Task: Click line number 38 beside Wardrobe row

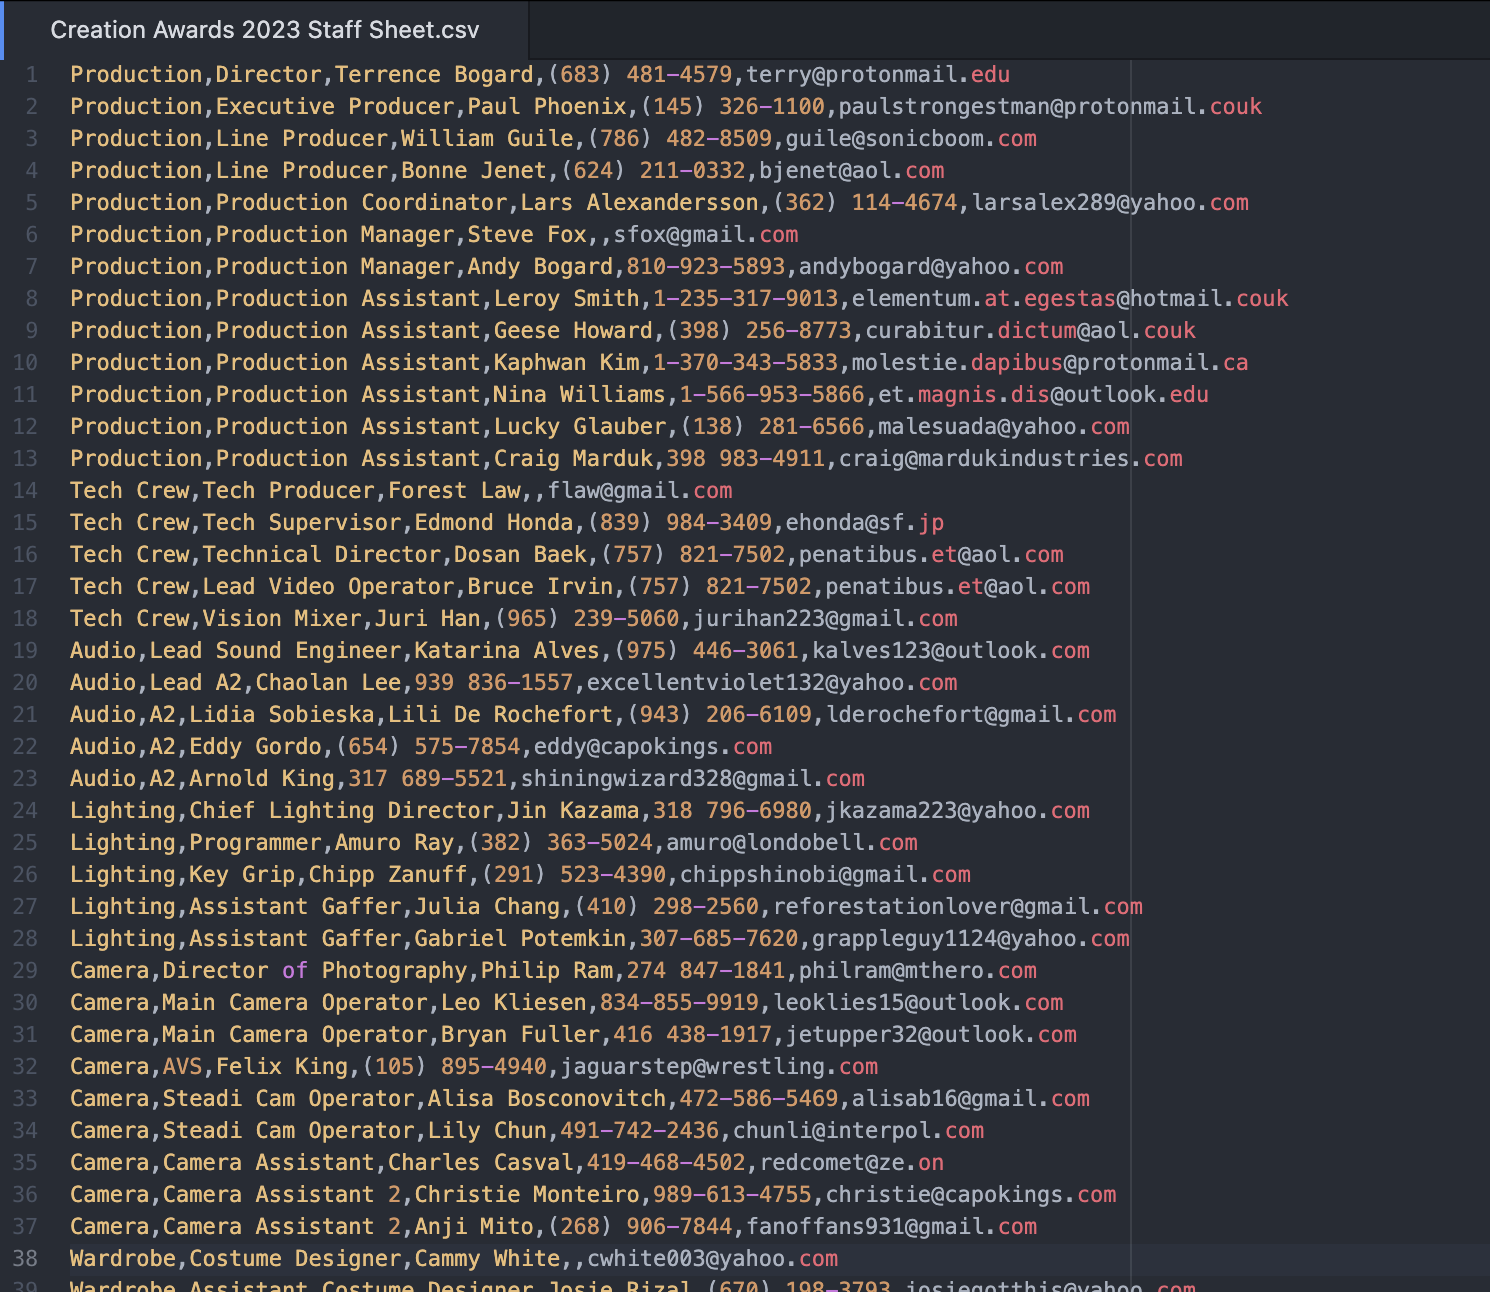Action: point(26,1258)
